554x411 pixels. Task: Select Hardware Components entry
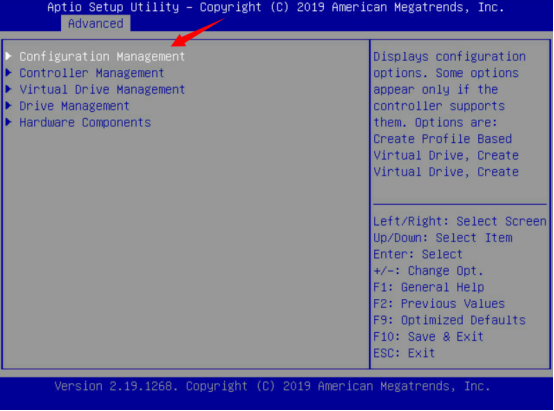(85, 122)
